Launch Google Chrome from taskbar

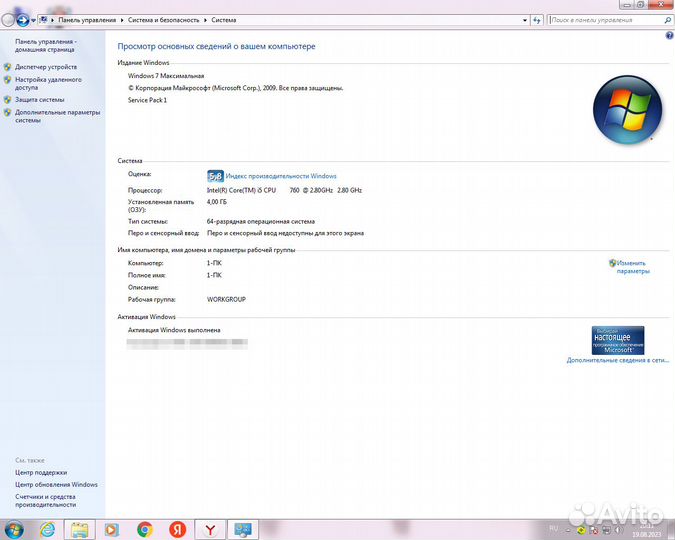pyautogui.click(x=145, y=530)
